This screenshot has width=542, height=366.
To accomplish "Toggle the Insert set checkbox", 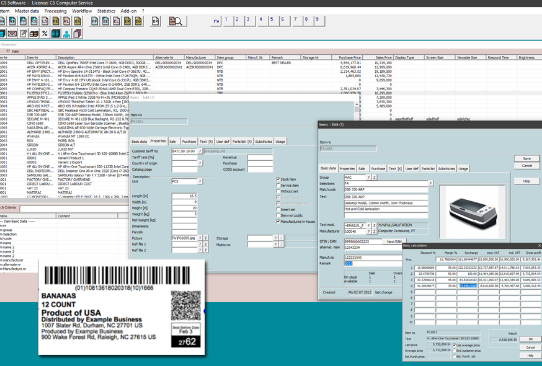I will coord(278,209).
